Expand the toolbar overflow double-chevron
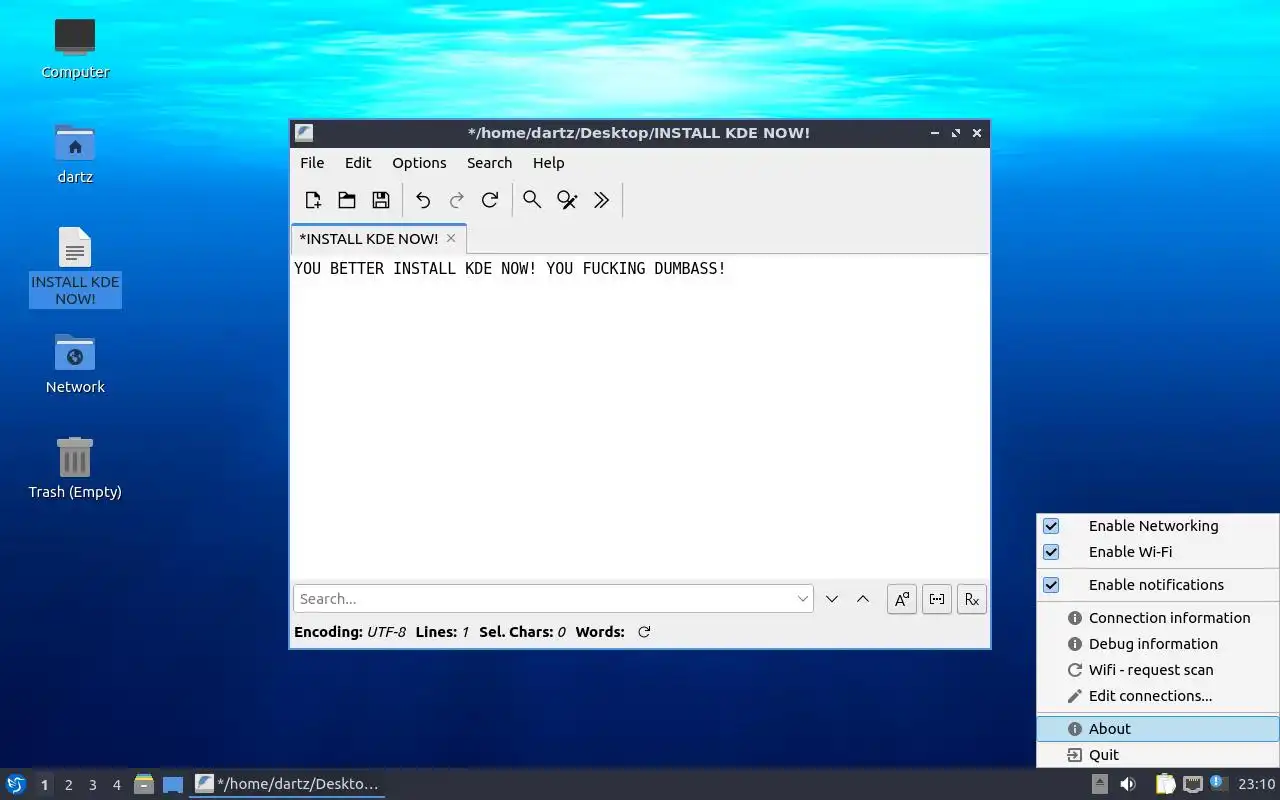Screen dimensions: 1280x800 [601, 200]
